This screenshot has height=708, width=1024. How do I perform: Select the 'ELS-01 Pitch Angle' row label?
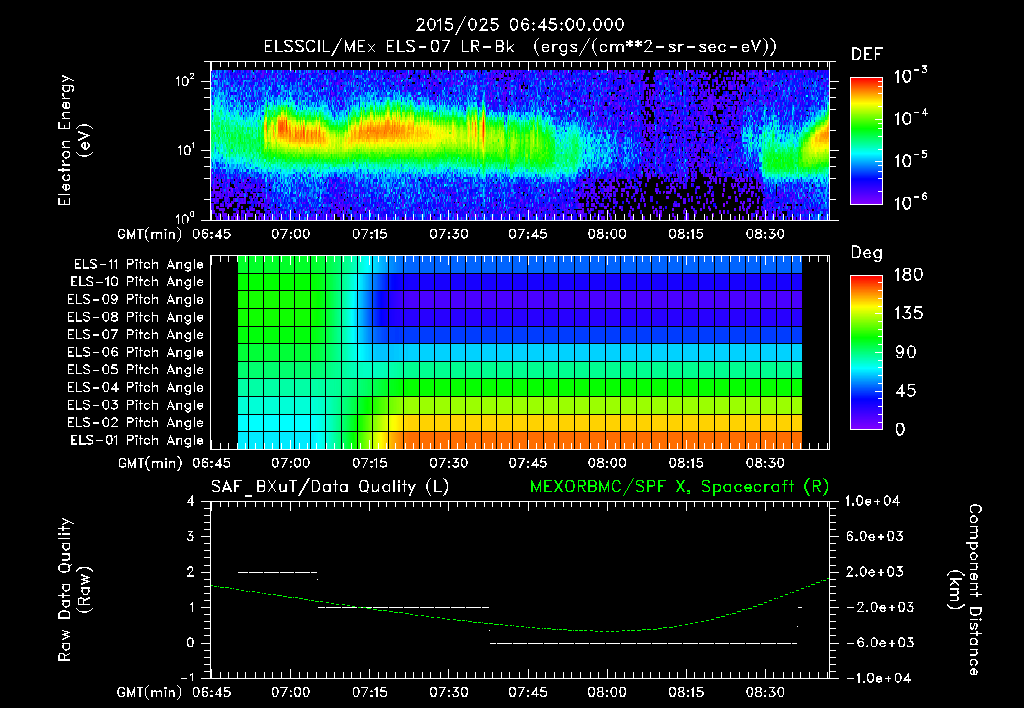click(137, 441)
